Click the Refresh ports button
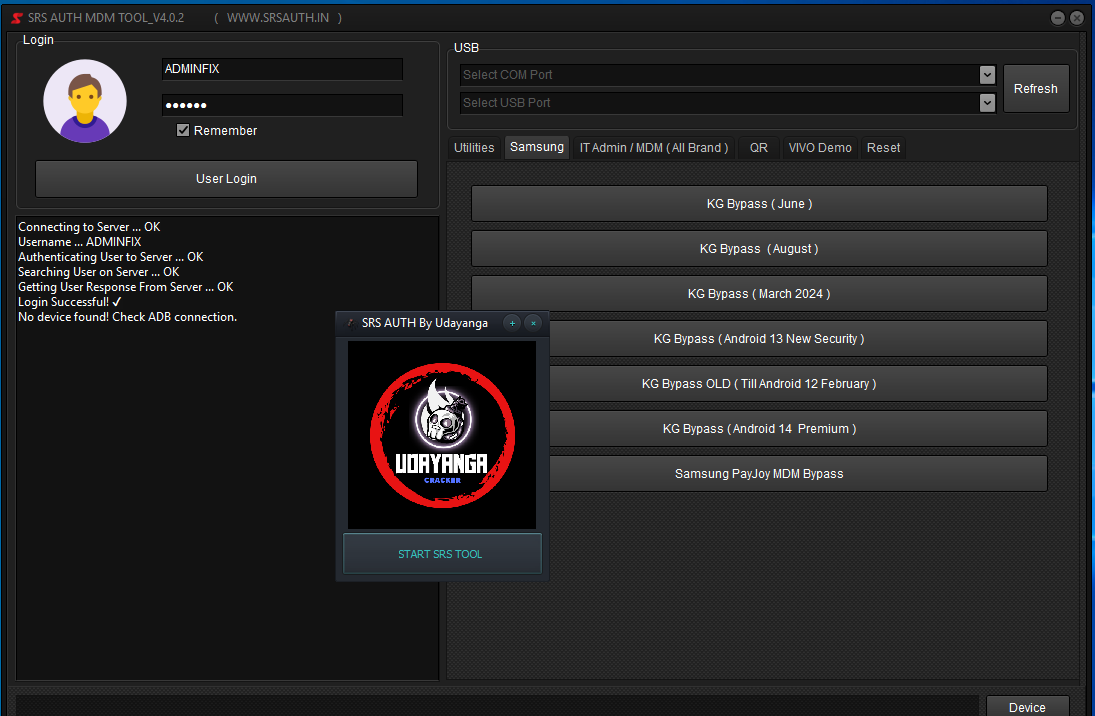Viewport: 1095px width, 716px height. tap(1036, 89)
